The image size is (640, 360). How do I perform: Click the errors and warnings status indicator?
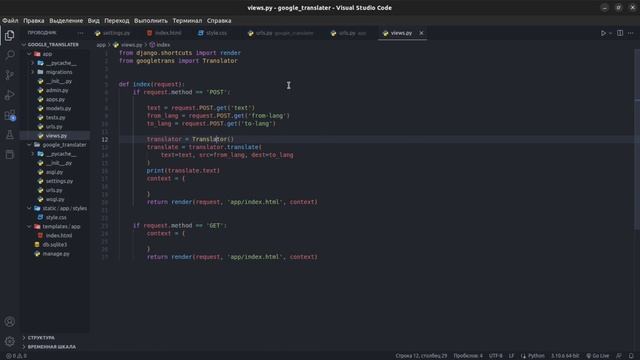pos(16,356)
